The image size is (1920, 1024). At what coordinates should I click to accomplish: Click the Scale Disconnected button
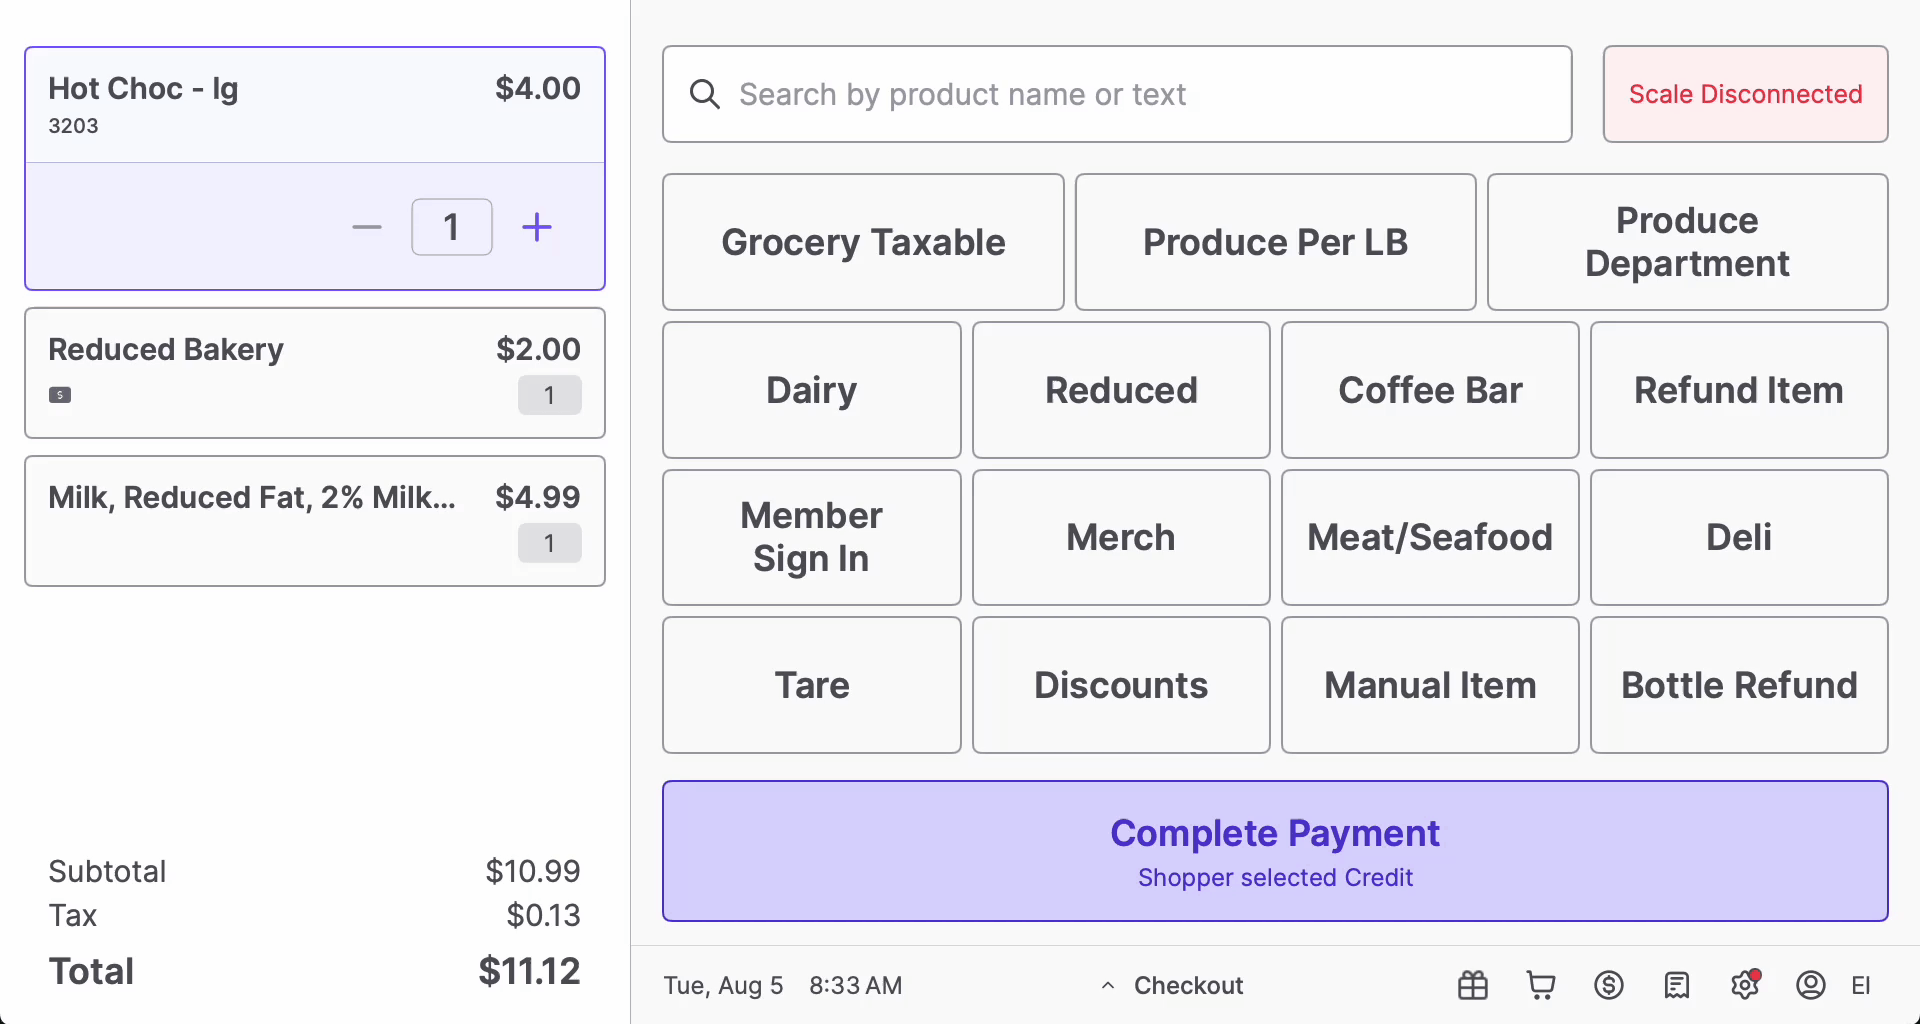click(x=1745, y=94)
